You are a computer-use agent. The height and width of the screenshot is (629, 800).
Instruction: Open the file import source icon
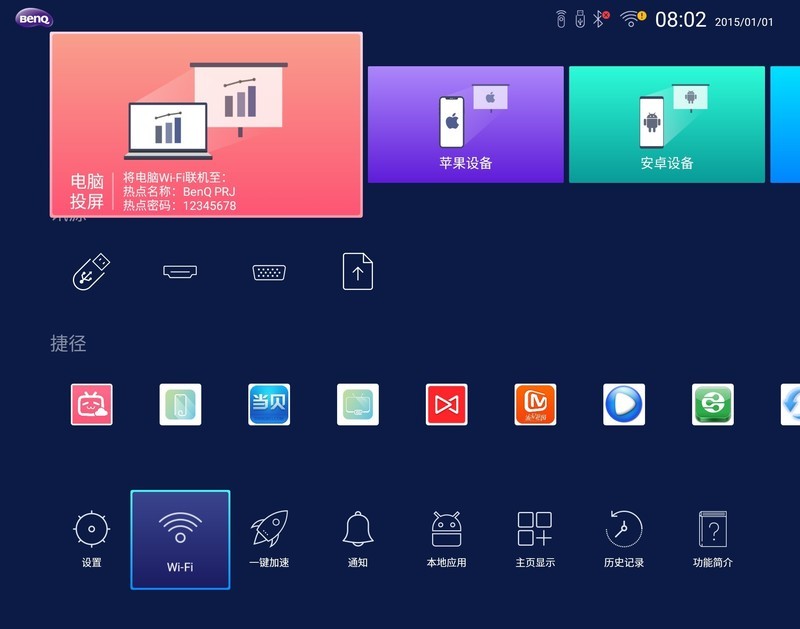coord(357,271)
